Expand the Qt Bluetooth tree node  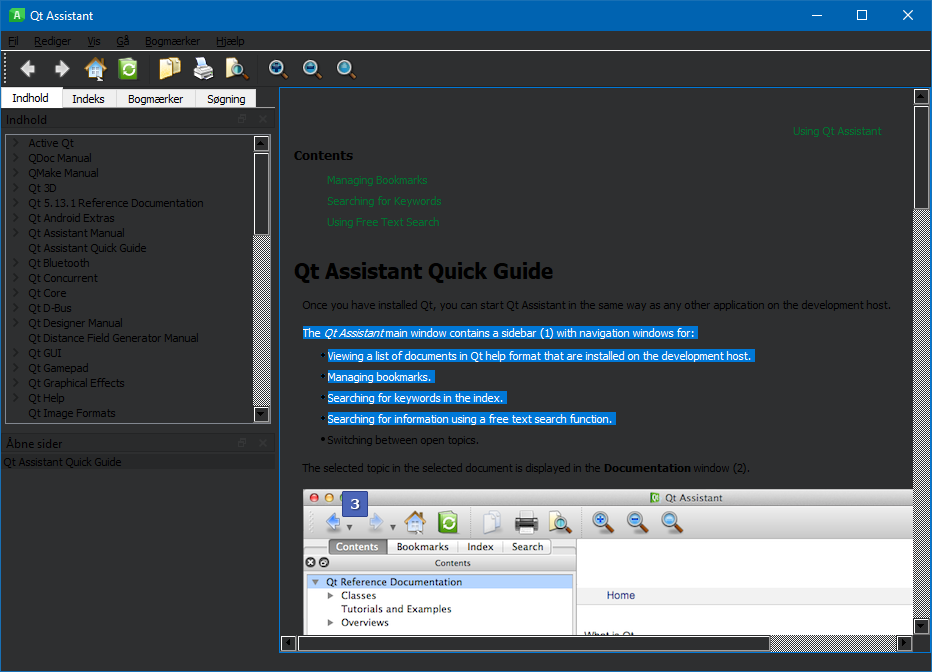pyautogui.click(x=16, y=263)
